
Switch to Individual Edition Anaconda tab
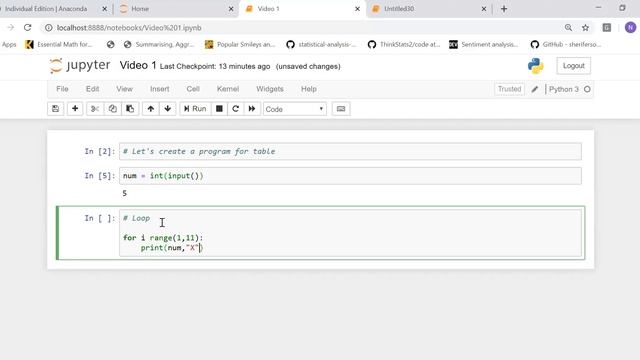tap(46, 9)
